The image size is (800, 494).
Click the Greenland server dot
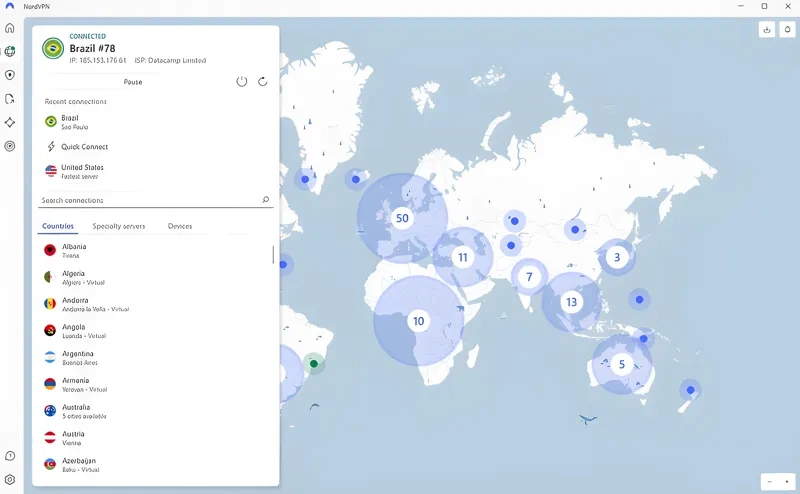tap(305, 179)
